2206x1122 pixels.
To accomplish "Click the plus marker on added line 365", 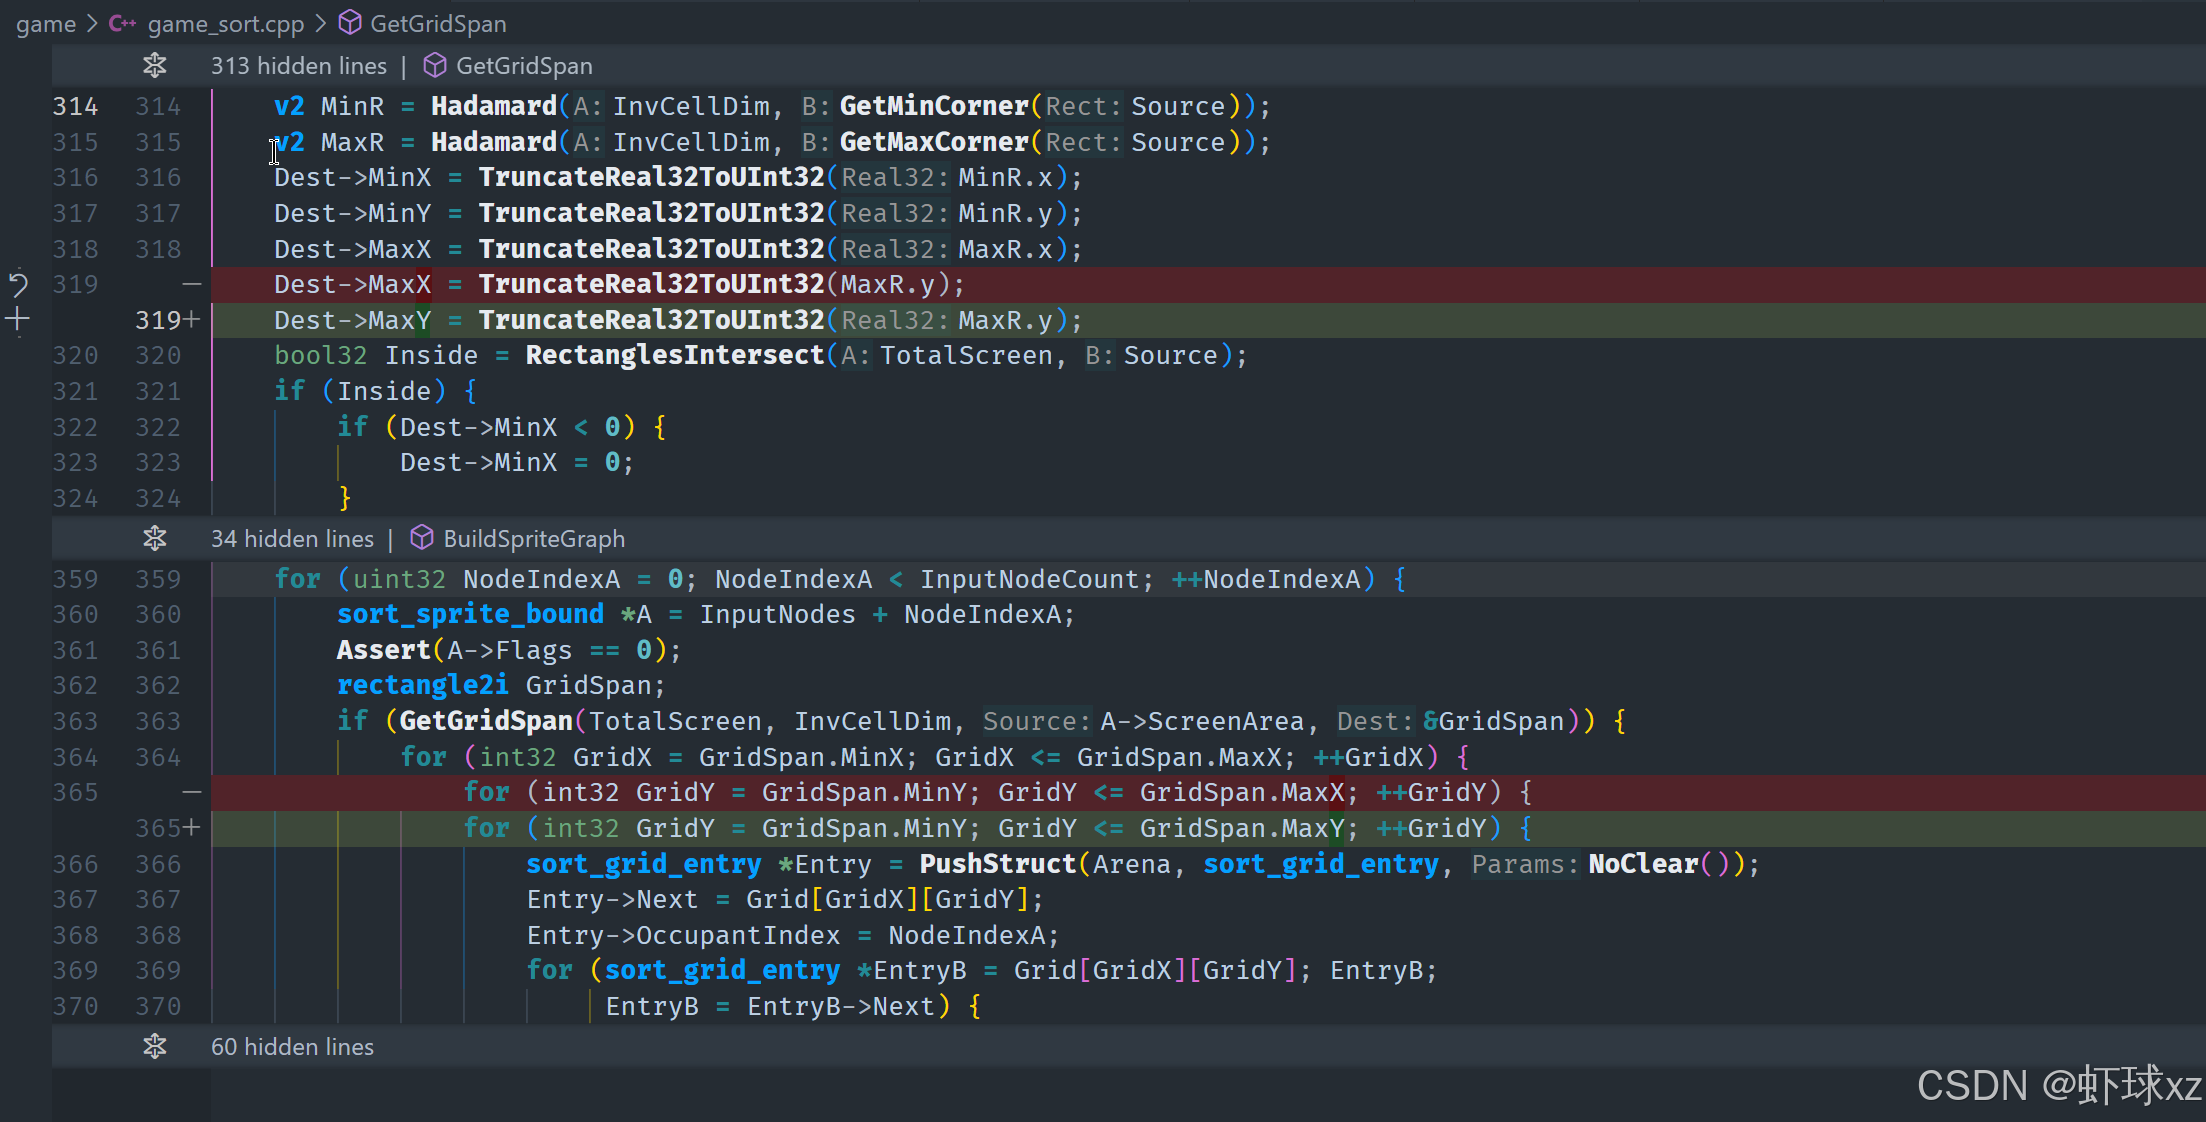I will (192, 828).
